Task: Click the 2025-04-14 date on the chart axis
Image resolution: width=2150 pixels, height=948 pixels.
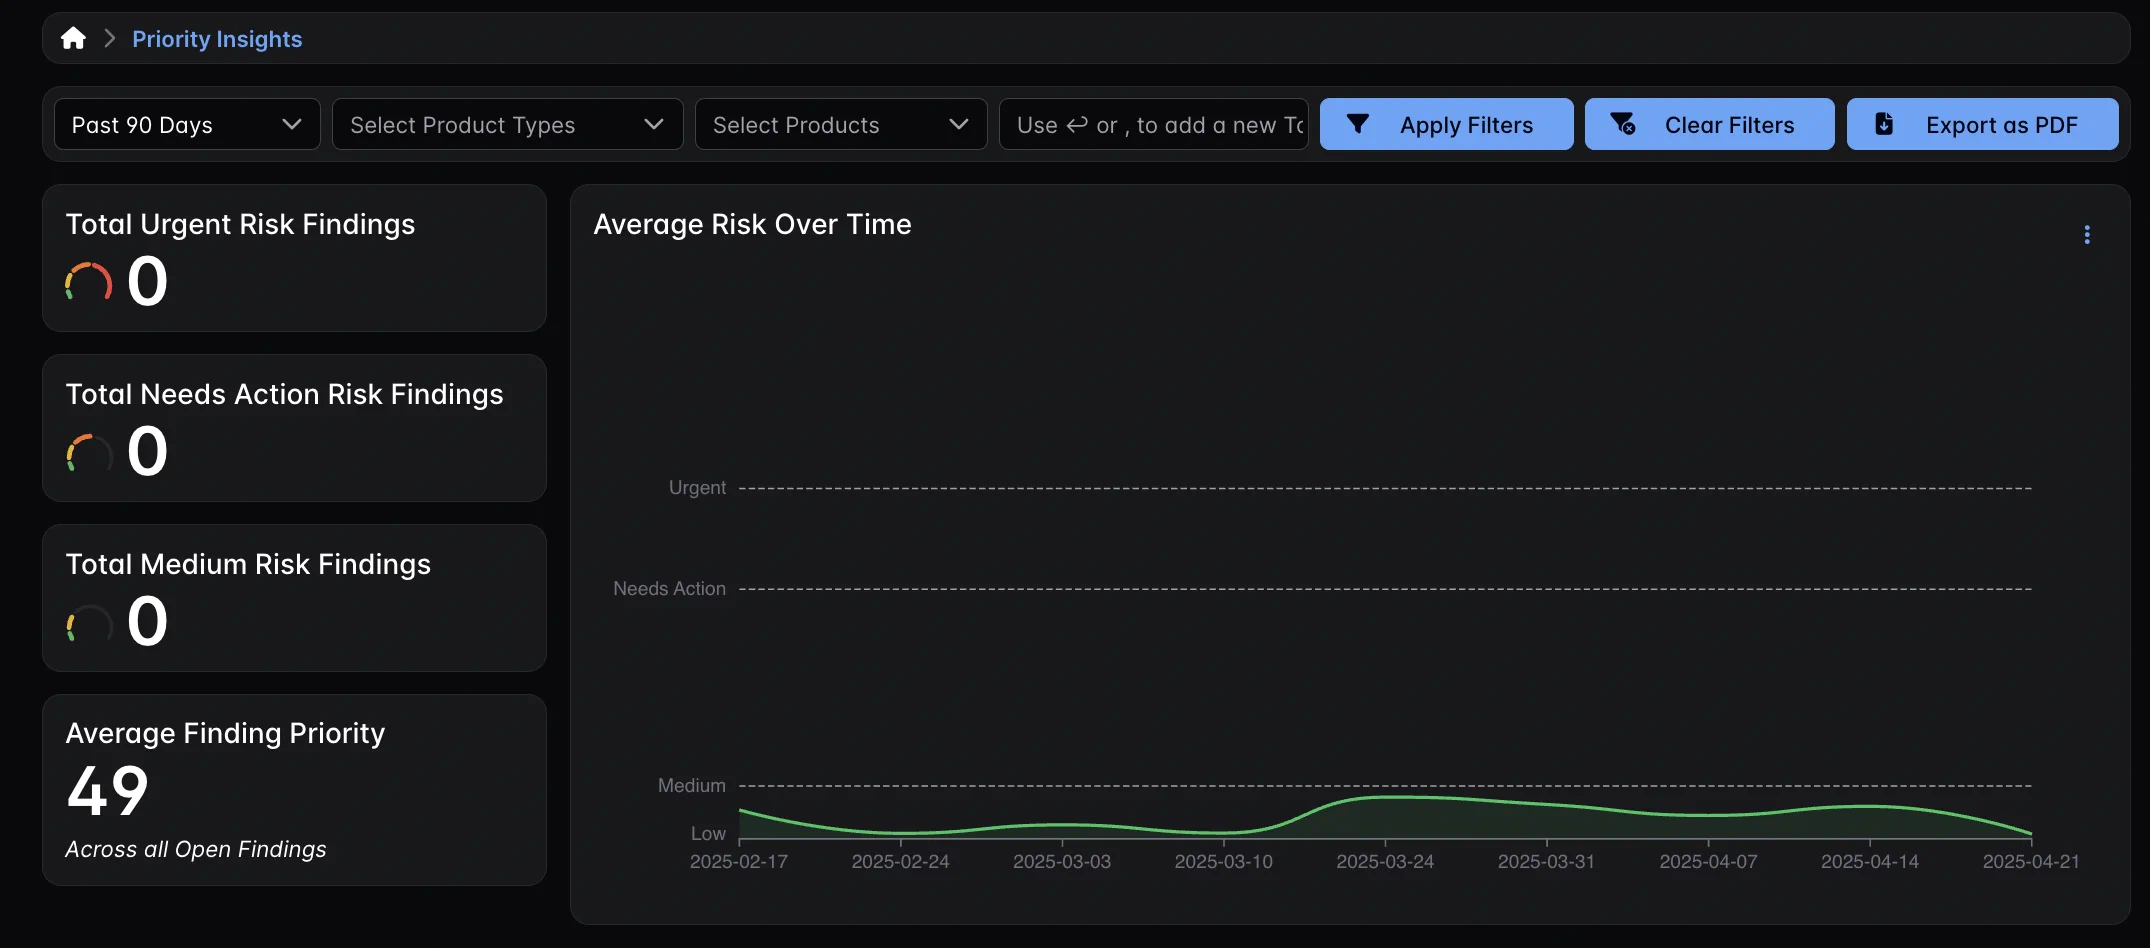Action: click(x=1869, y=861)
